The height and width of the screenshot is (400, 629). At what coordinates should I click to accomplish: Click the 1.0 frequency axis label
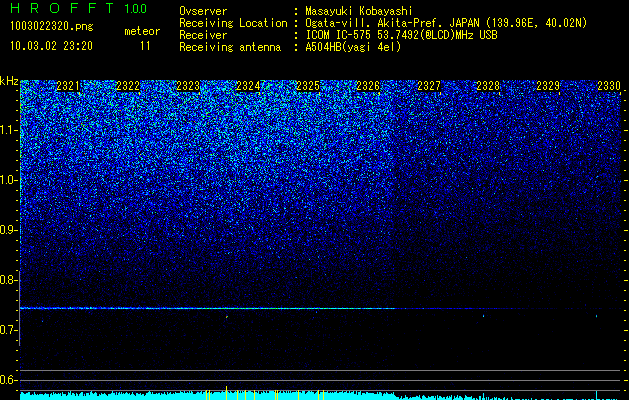(9, 180)
